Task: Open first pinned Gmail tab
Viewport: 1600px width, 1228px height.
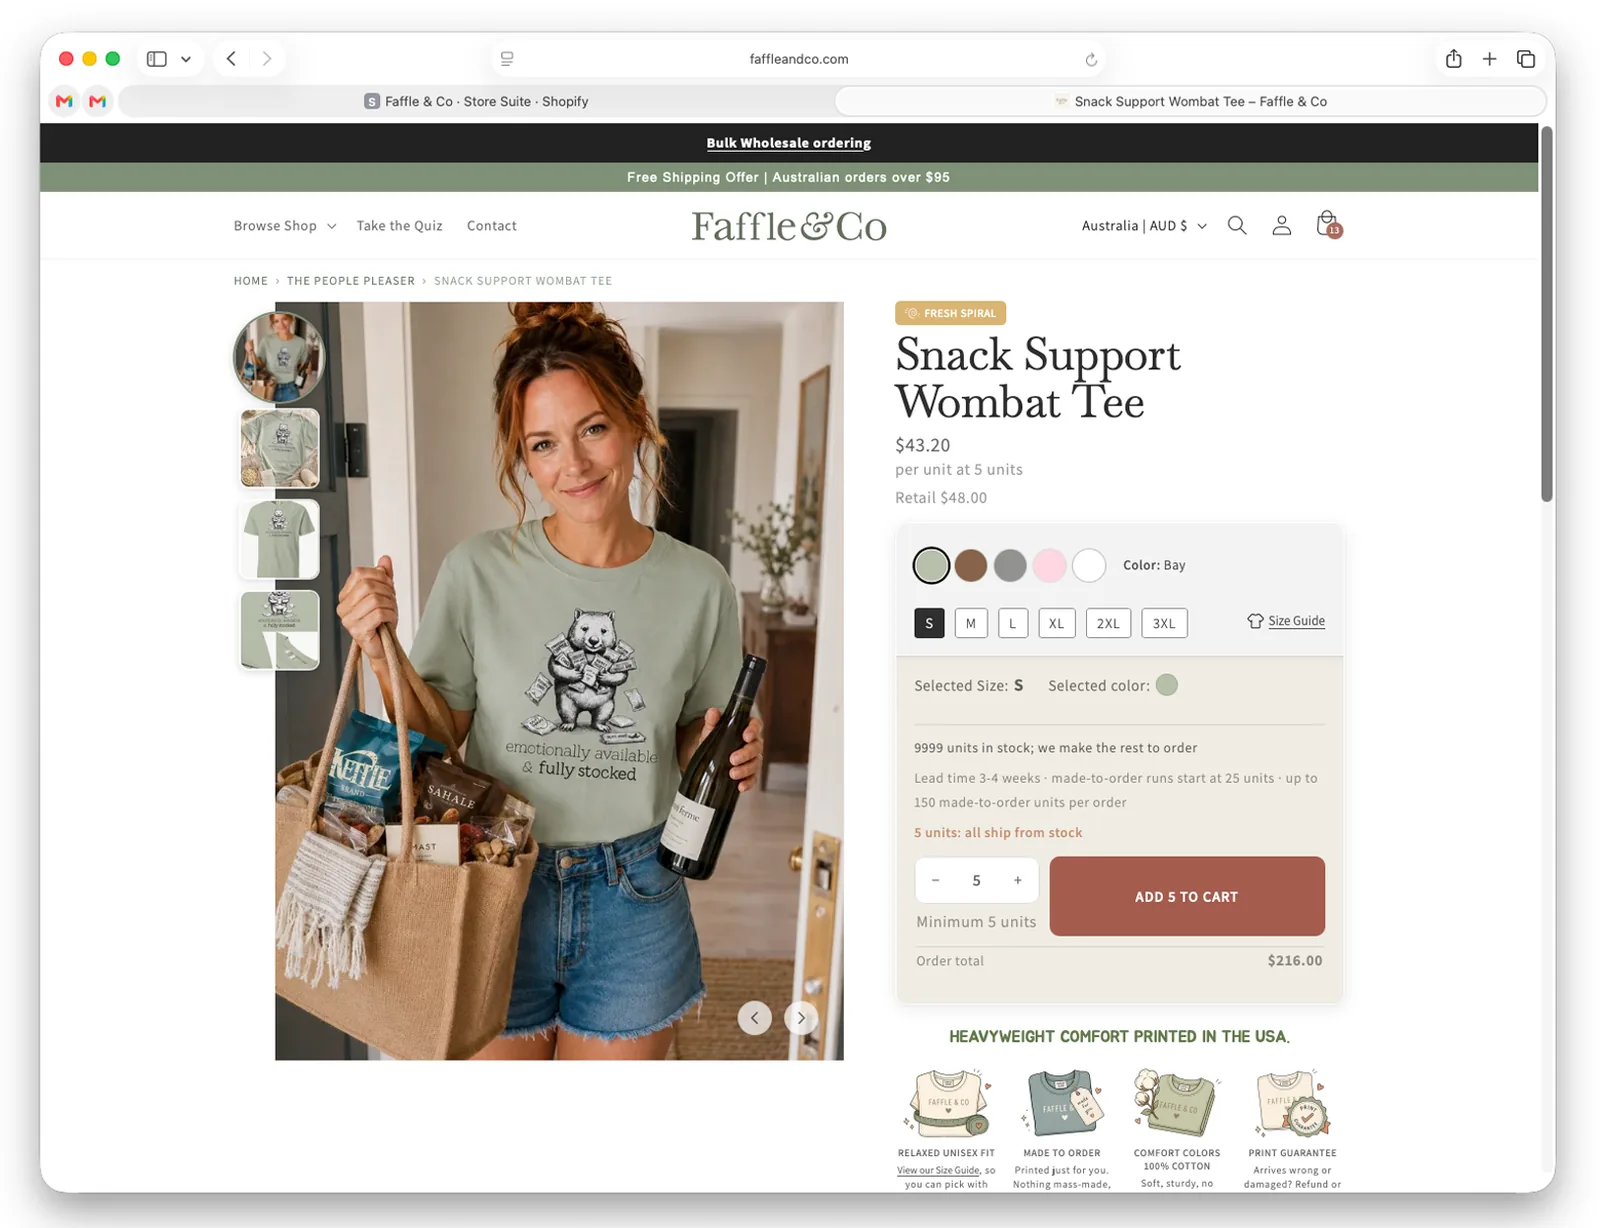Action: point(64,101)
